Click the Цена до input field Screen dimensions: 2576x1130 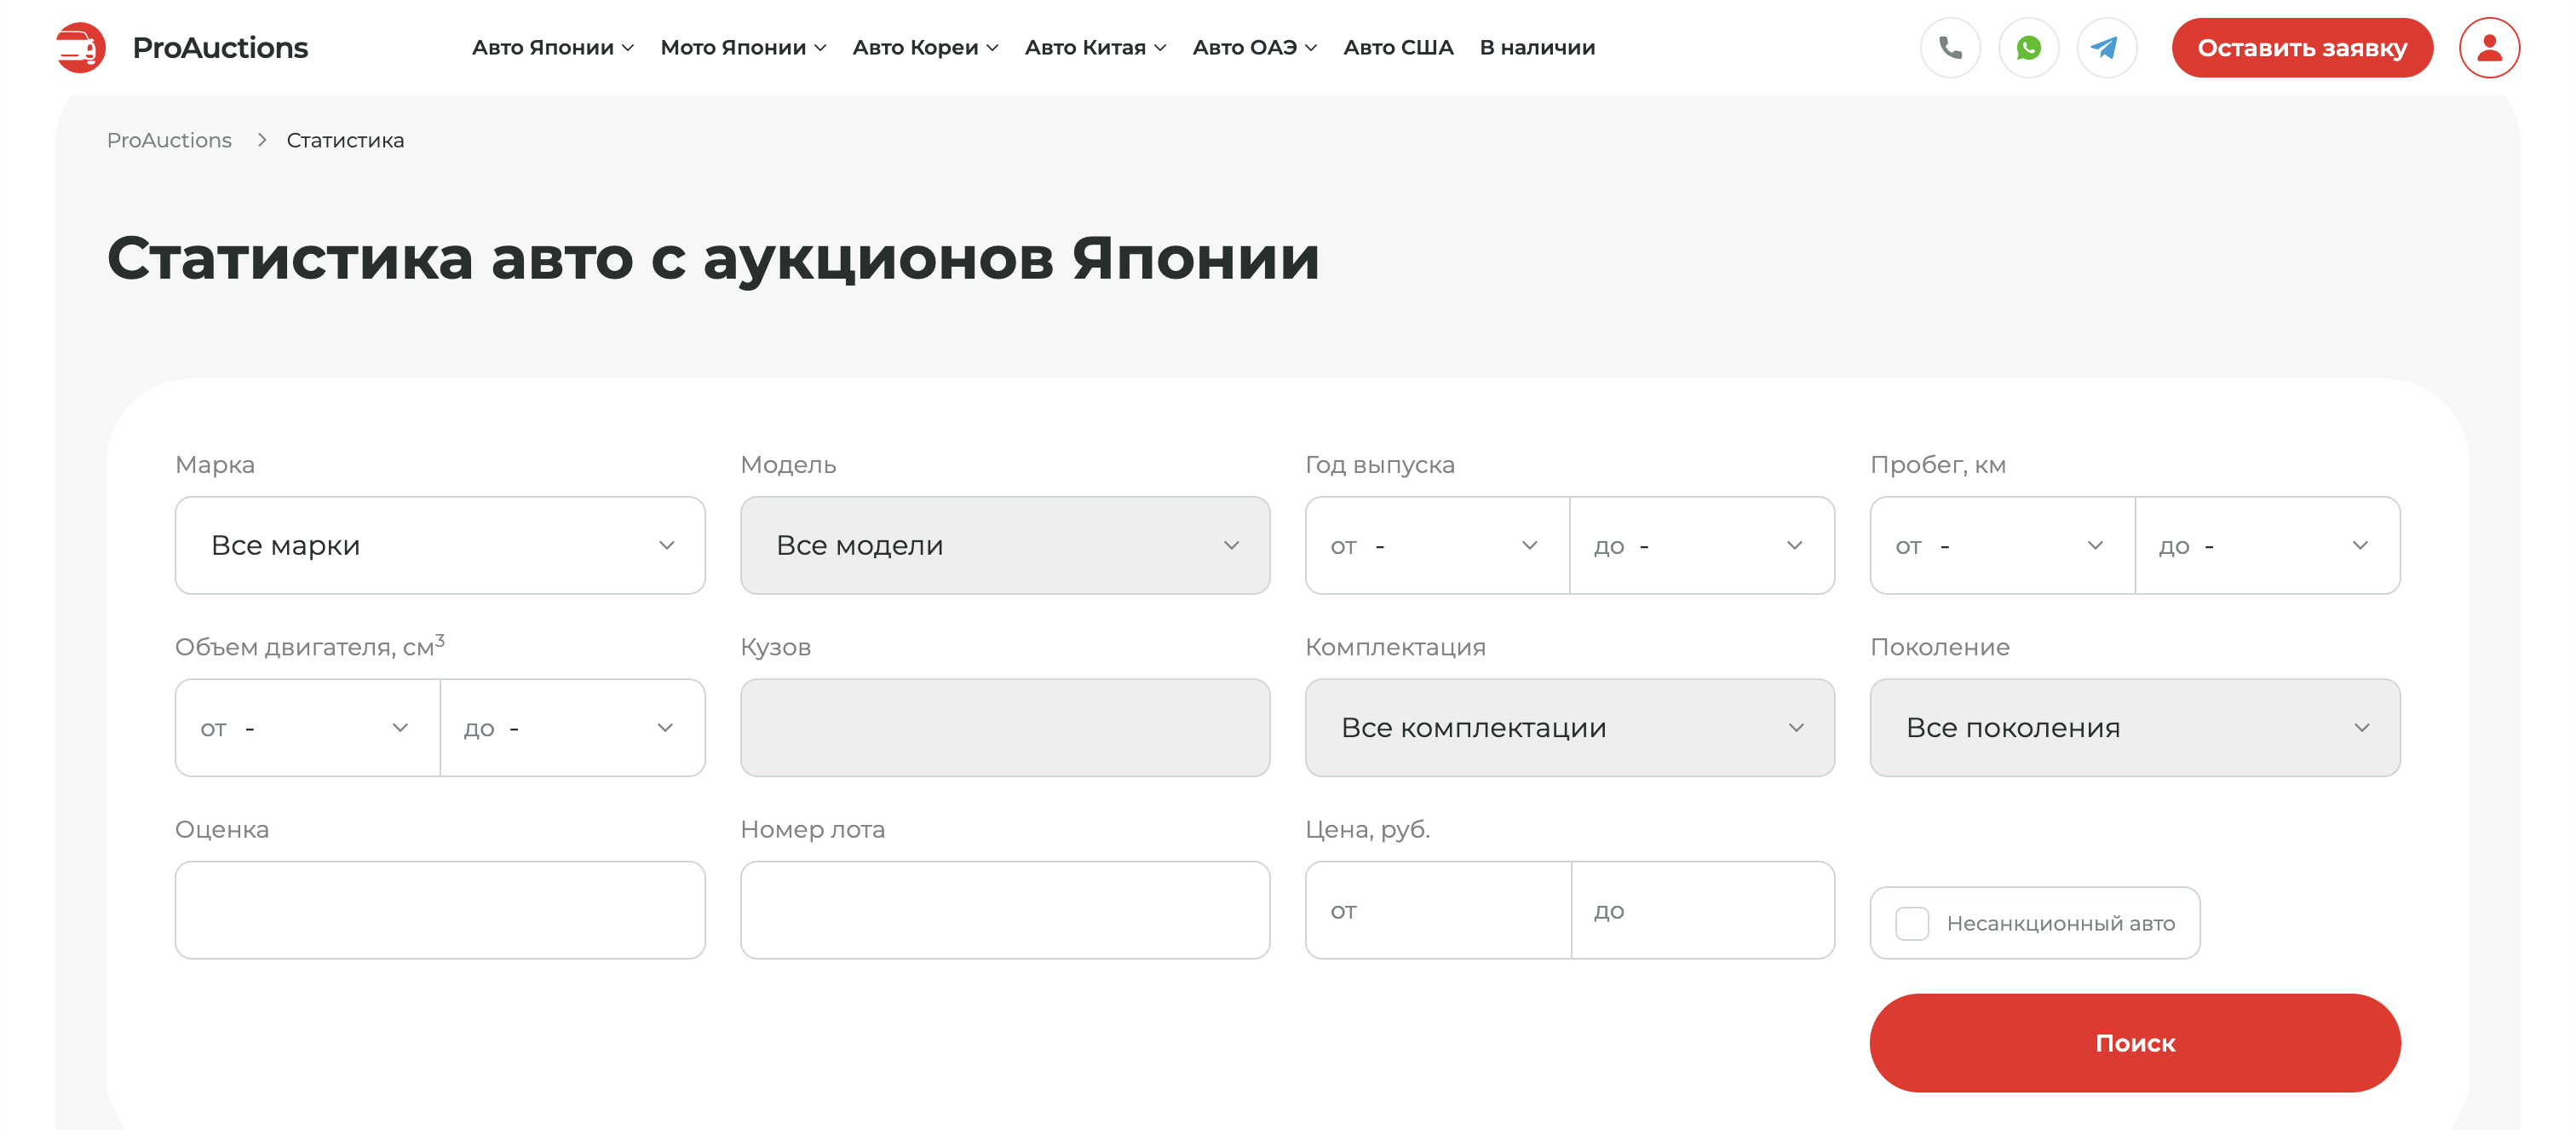point(1703,910)
